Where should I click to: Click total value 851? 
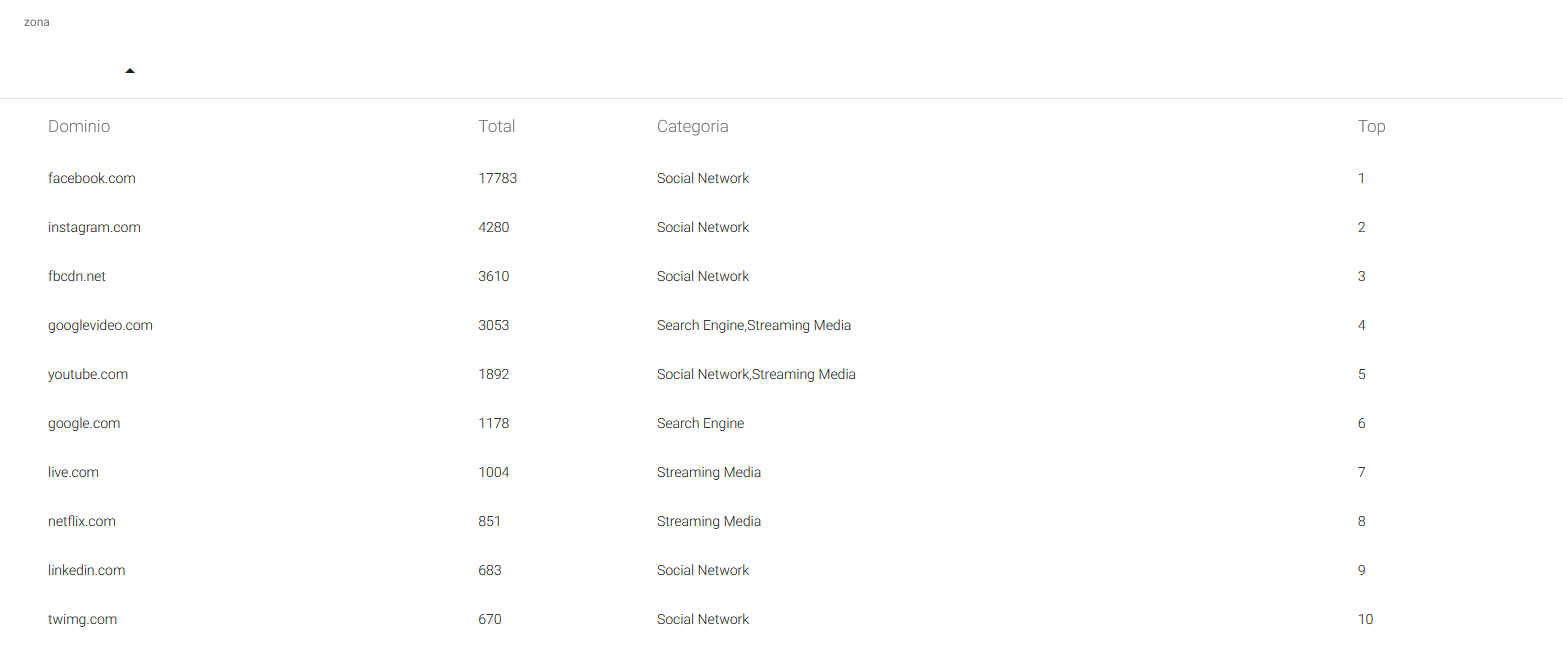coord(490,521)
